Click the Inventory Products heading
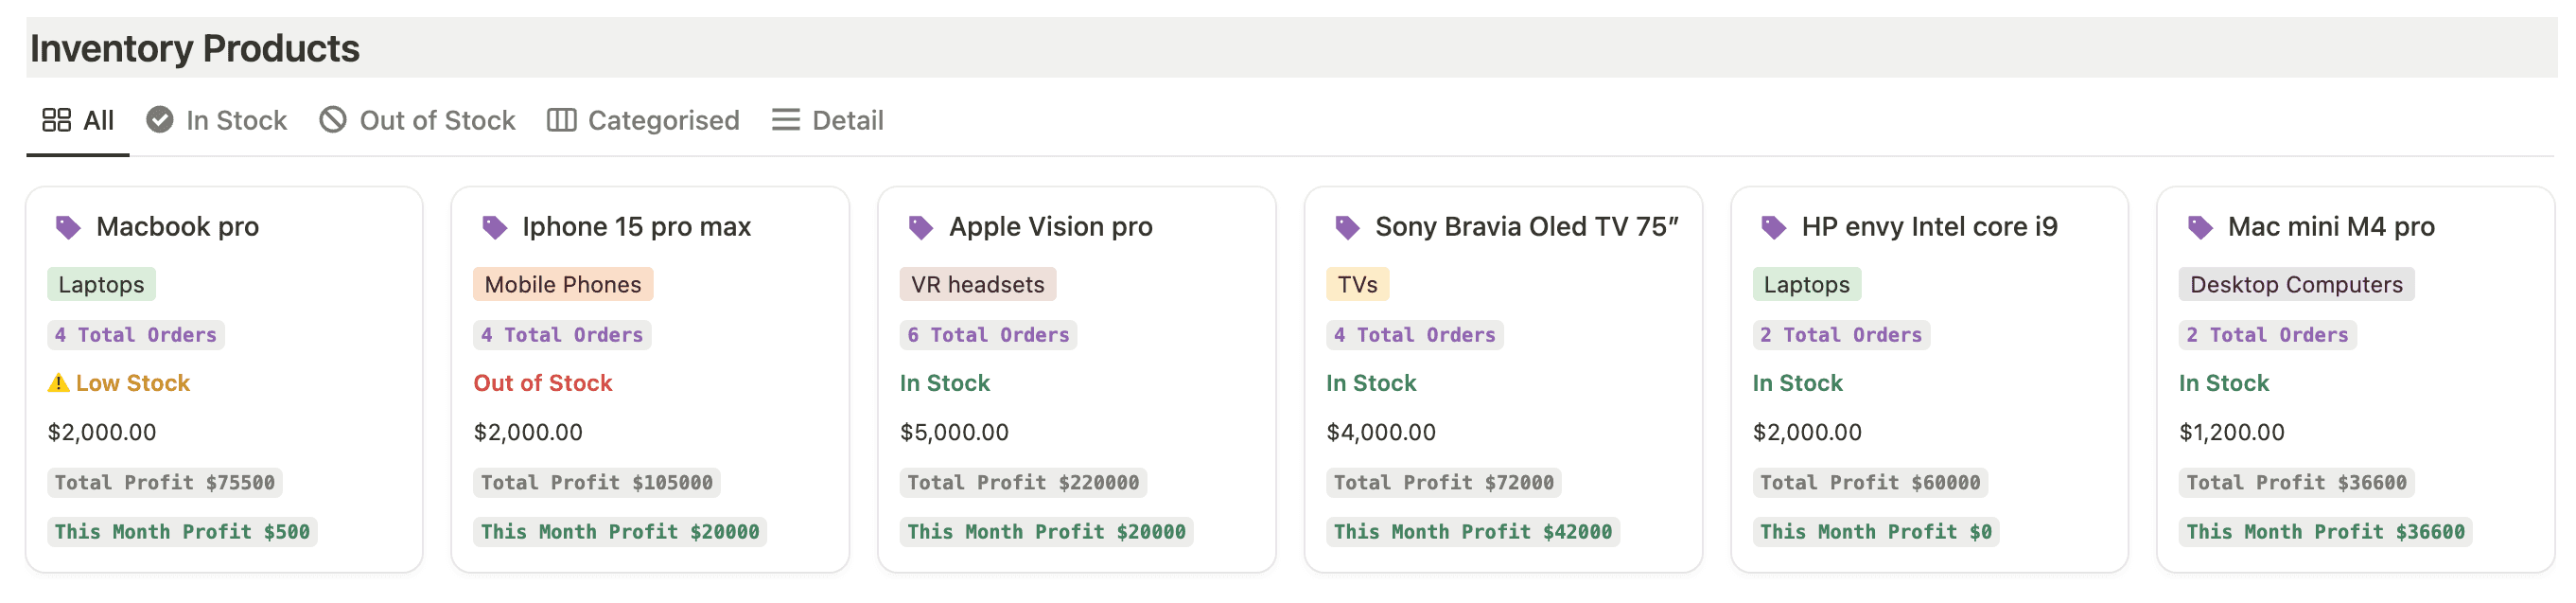2576x603 pixels. (195, 48)
